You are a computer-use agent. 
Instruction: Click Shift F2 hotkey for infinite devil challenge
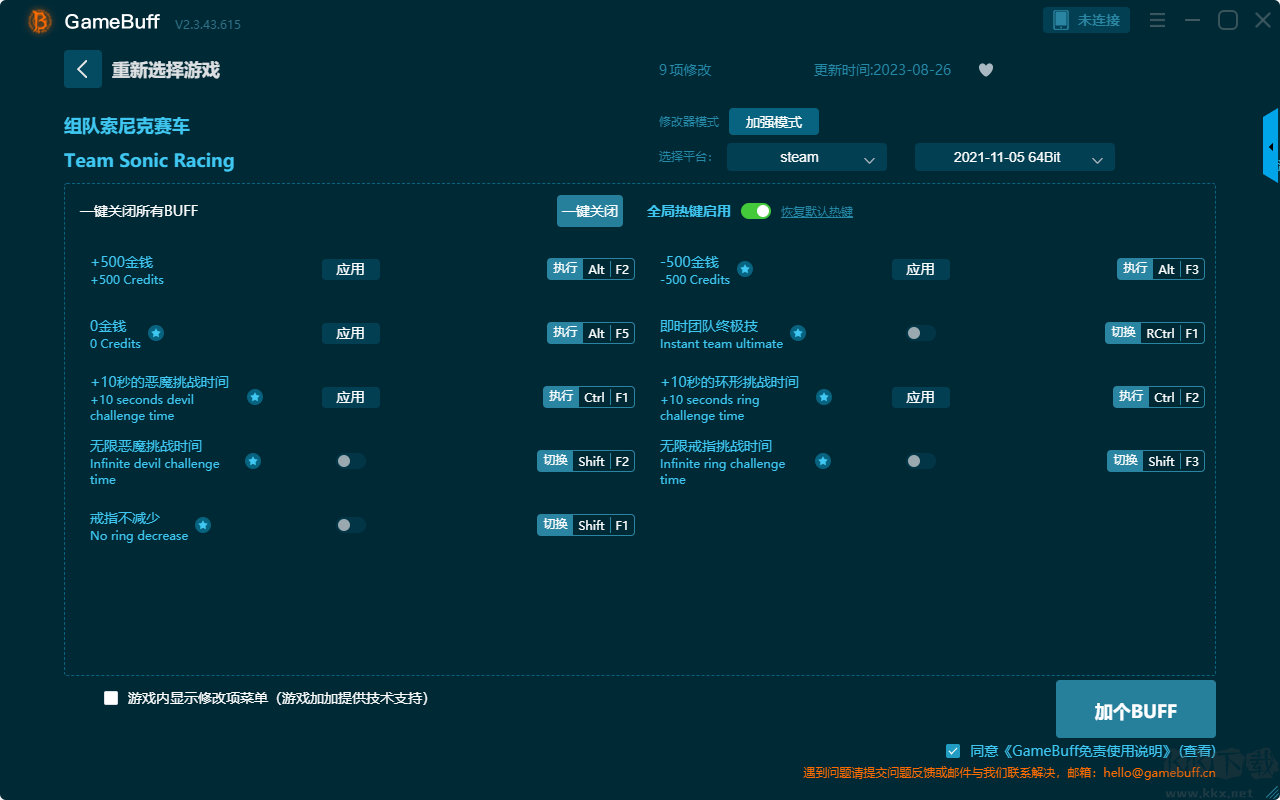pos(586,461)
